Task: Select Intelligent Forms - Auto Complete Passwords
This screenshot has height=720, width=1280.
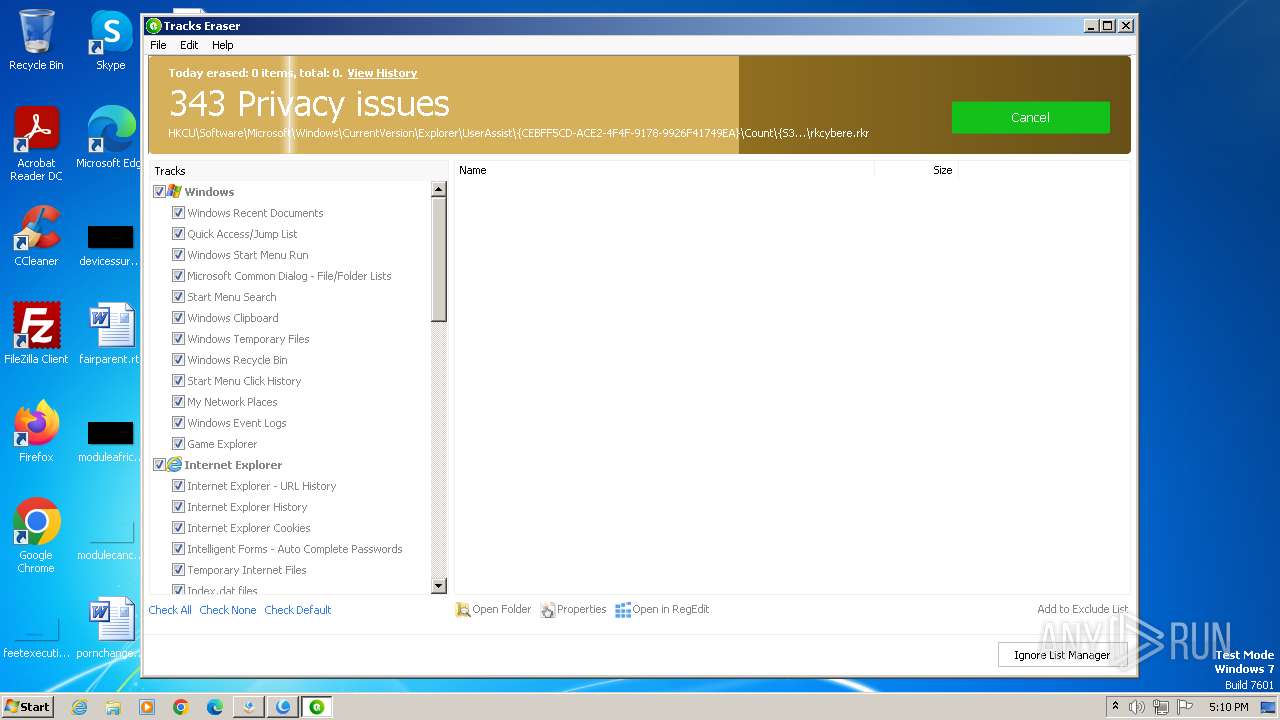Action: (295, 549)
